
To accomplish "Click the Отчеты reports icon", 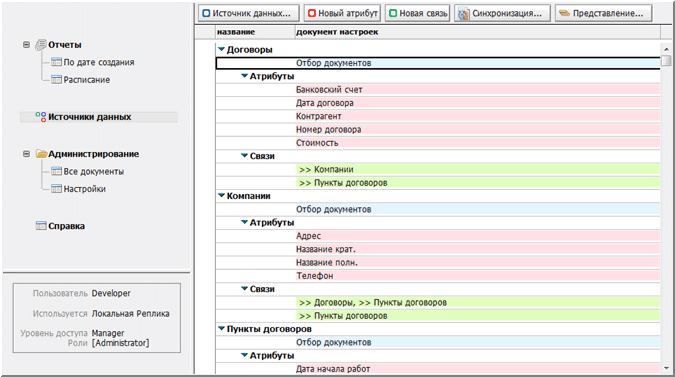I will pyautogui.click(x=41, y=44).
